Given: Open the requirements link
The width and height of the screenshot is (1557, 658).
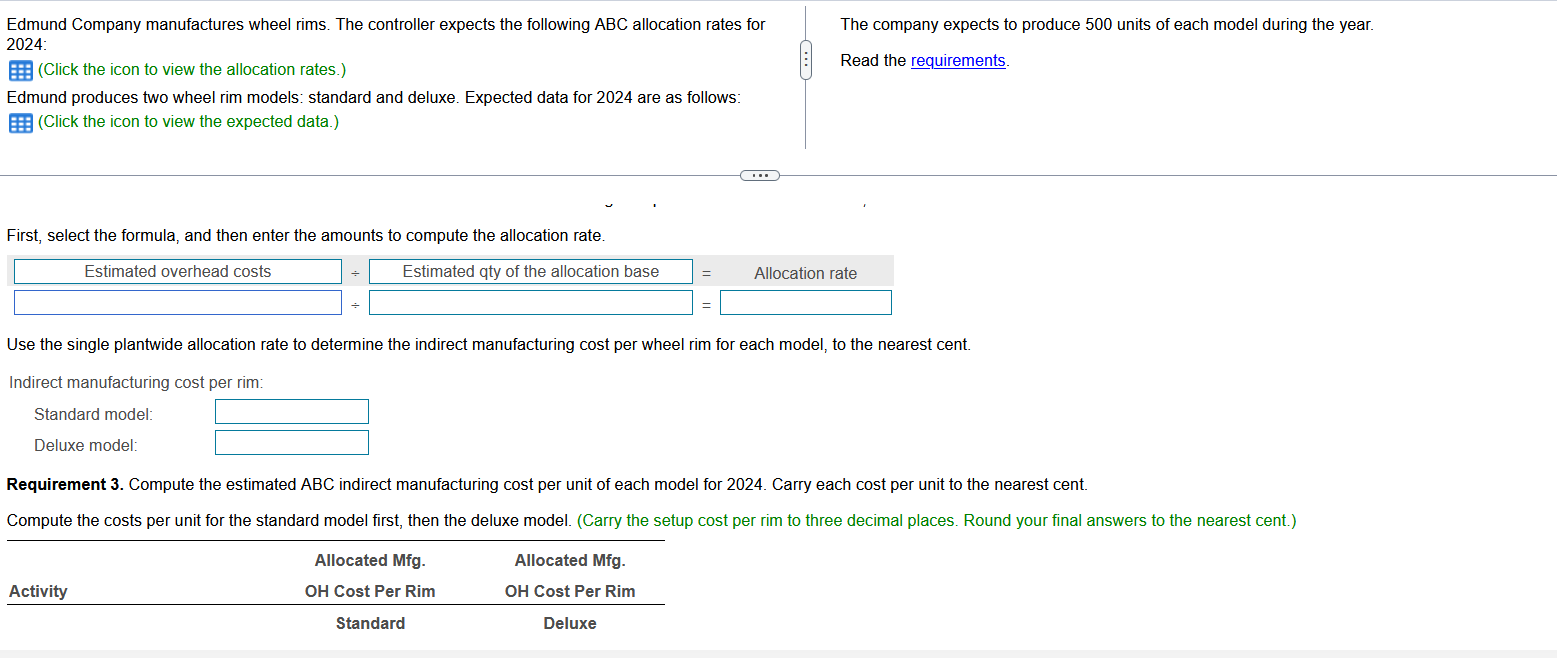Looking at the screenshot, I should coord(957,61).
